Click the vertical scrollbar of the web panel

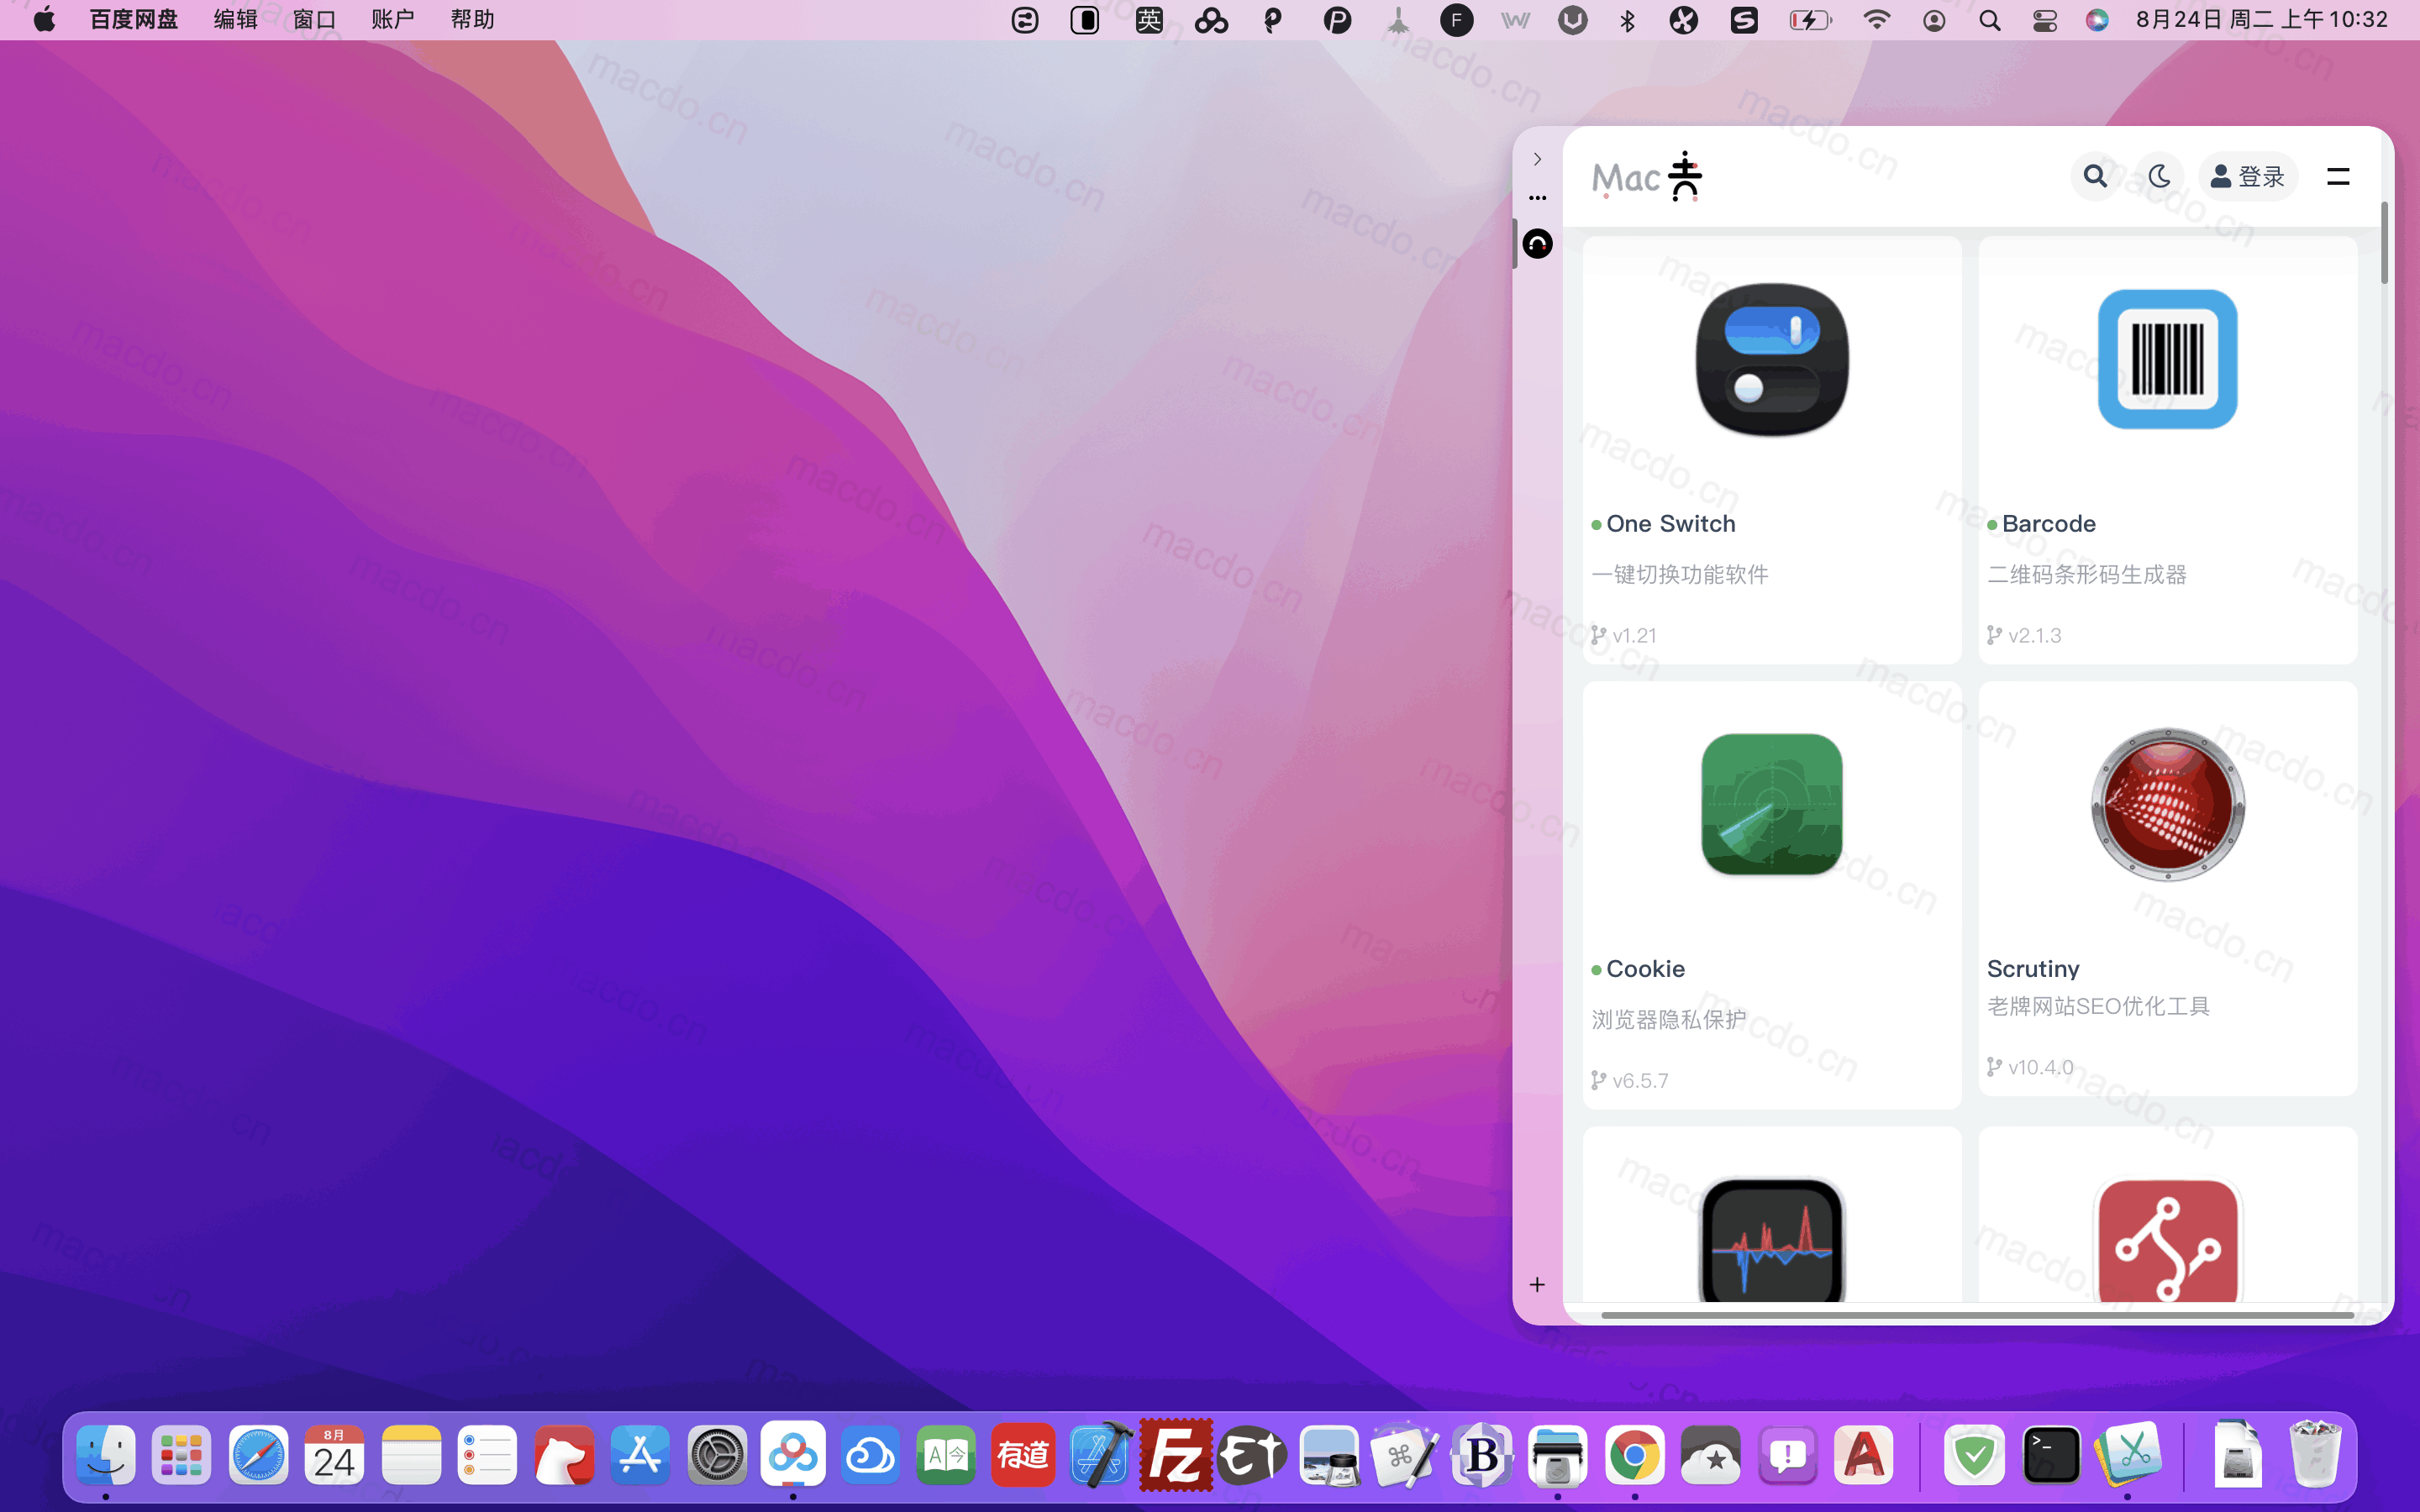tap(2384, 243)
